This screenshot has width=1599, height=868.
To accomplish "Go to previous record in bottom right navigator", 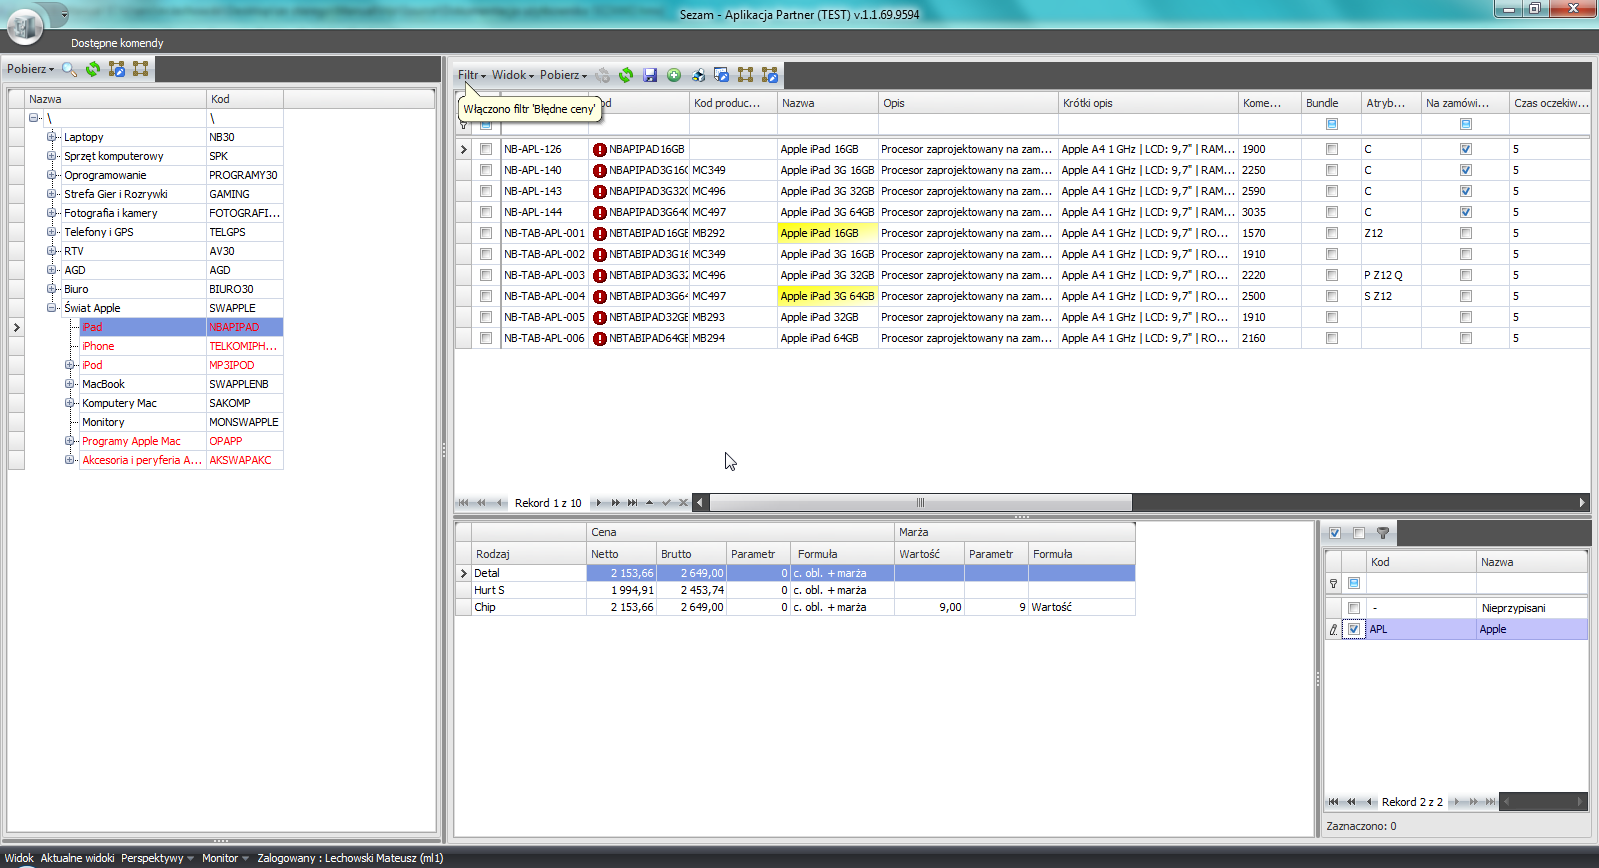I will tap(1369, 802).
